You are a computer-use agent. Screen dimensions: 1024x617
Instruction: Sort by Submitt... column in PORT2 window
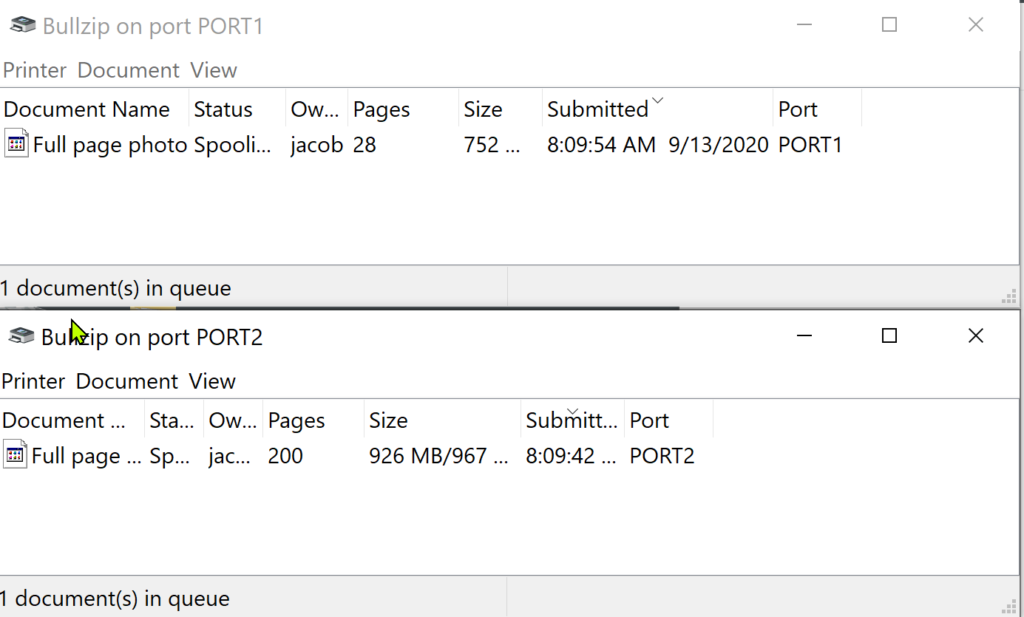573,420
